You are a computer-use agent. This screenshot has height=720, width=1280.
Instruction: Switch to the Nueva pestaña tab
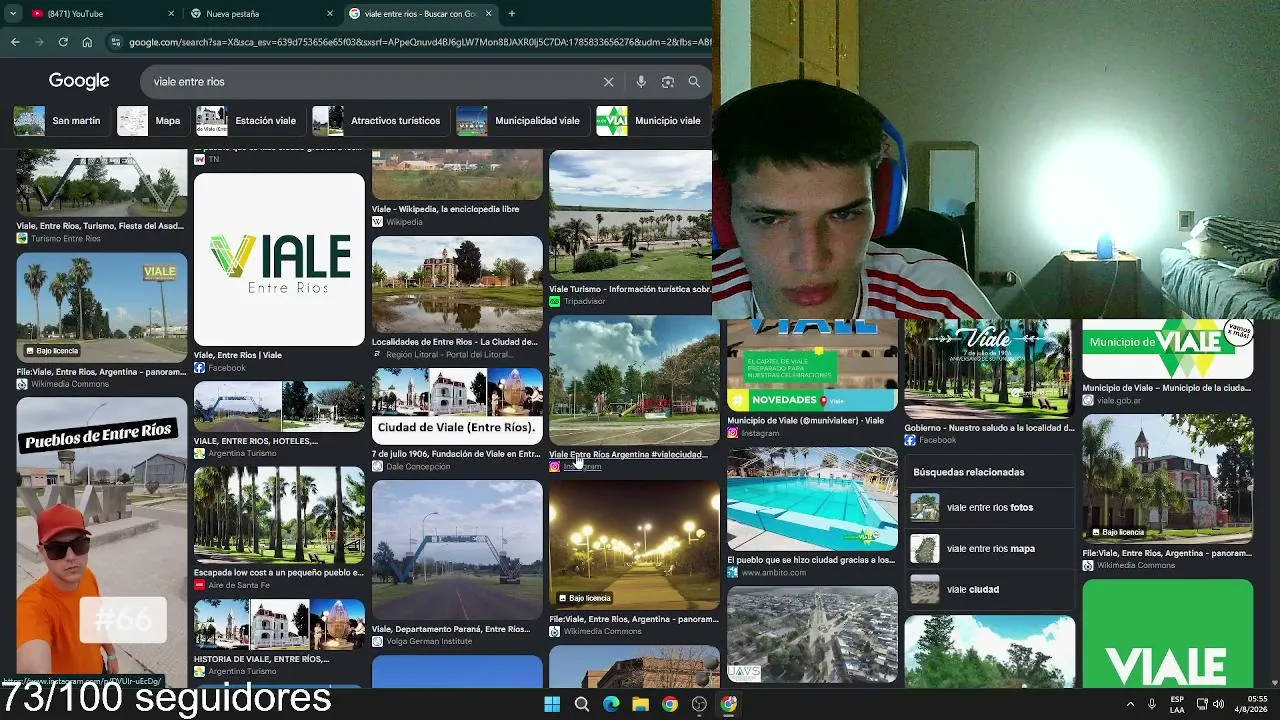tap(262, 14)
